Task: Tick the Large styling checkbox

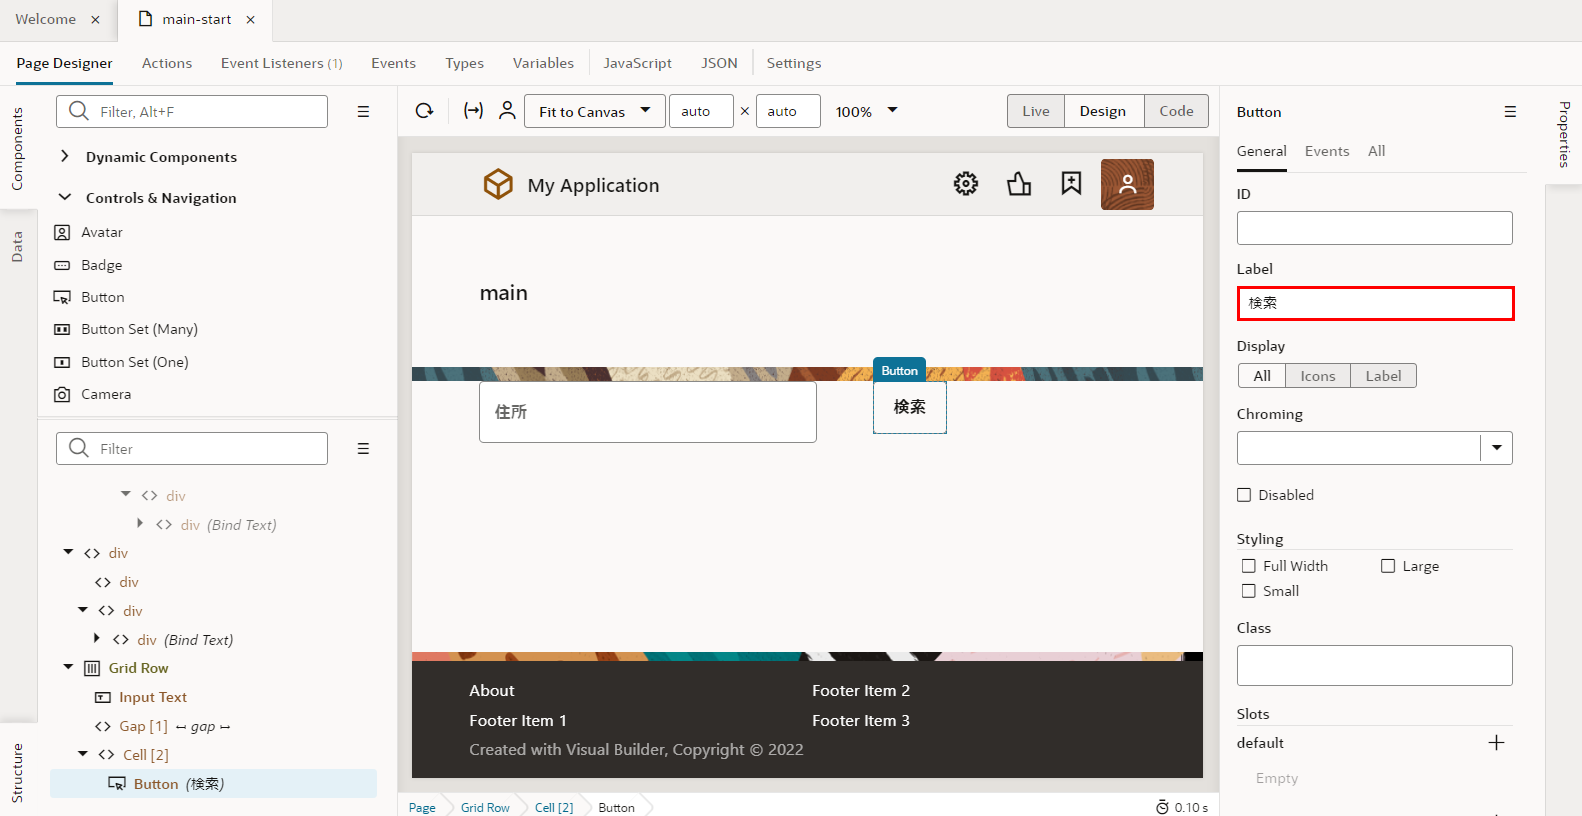Action: coord(1388,566)
